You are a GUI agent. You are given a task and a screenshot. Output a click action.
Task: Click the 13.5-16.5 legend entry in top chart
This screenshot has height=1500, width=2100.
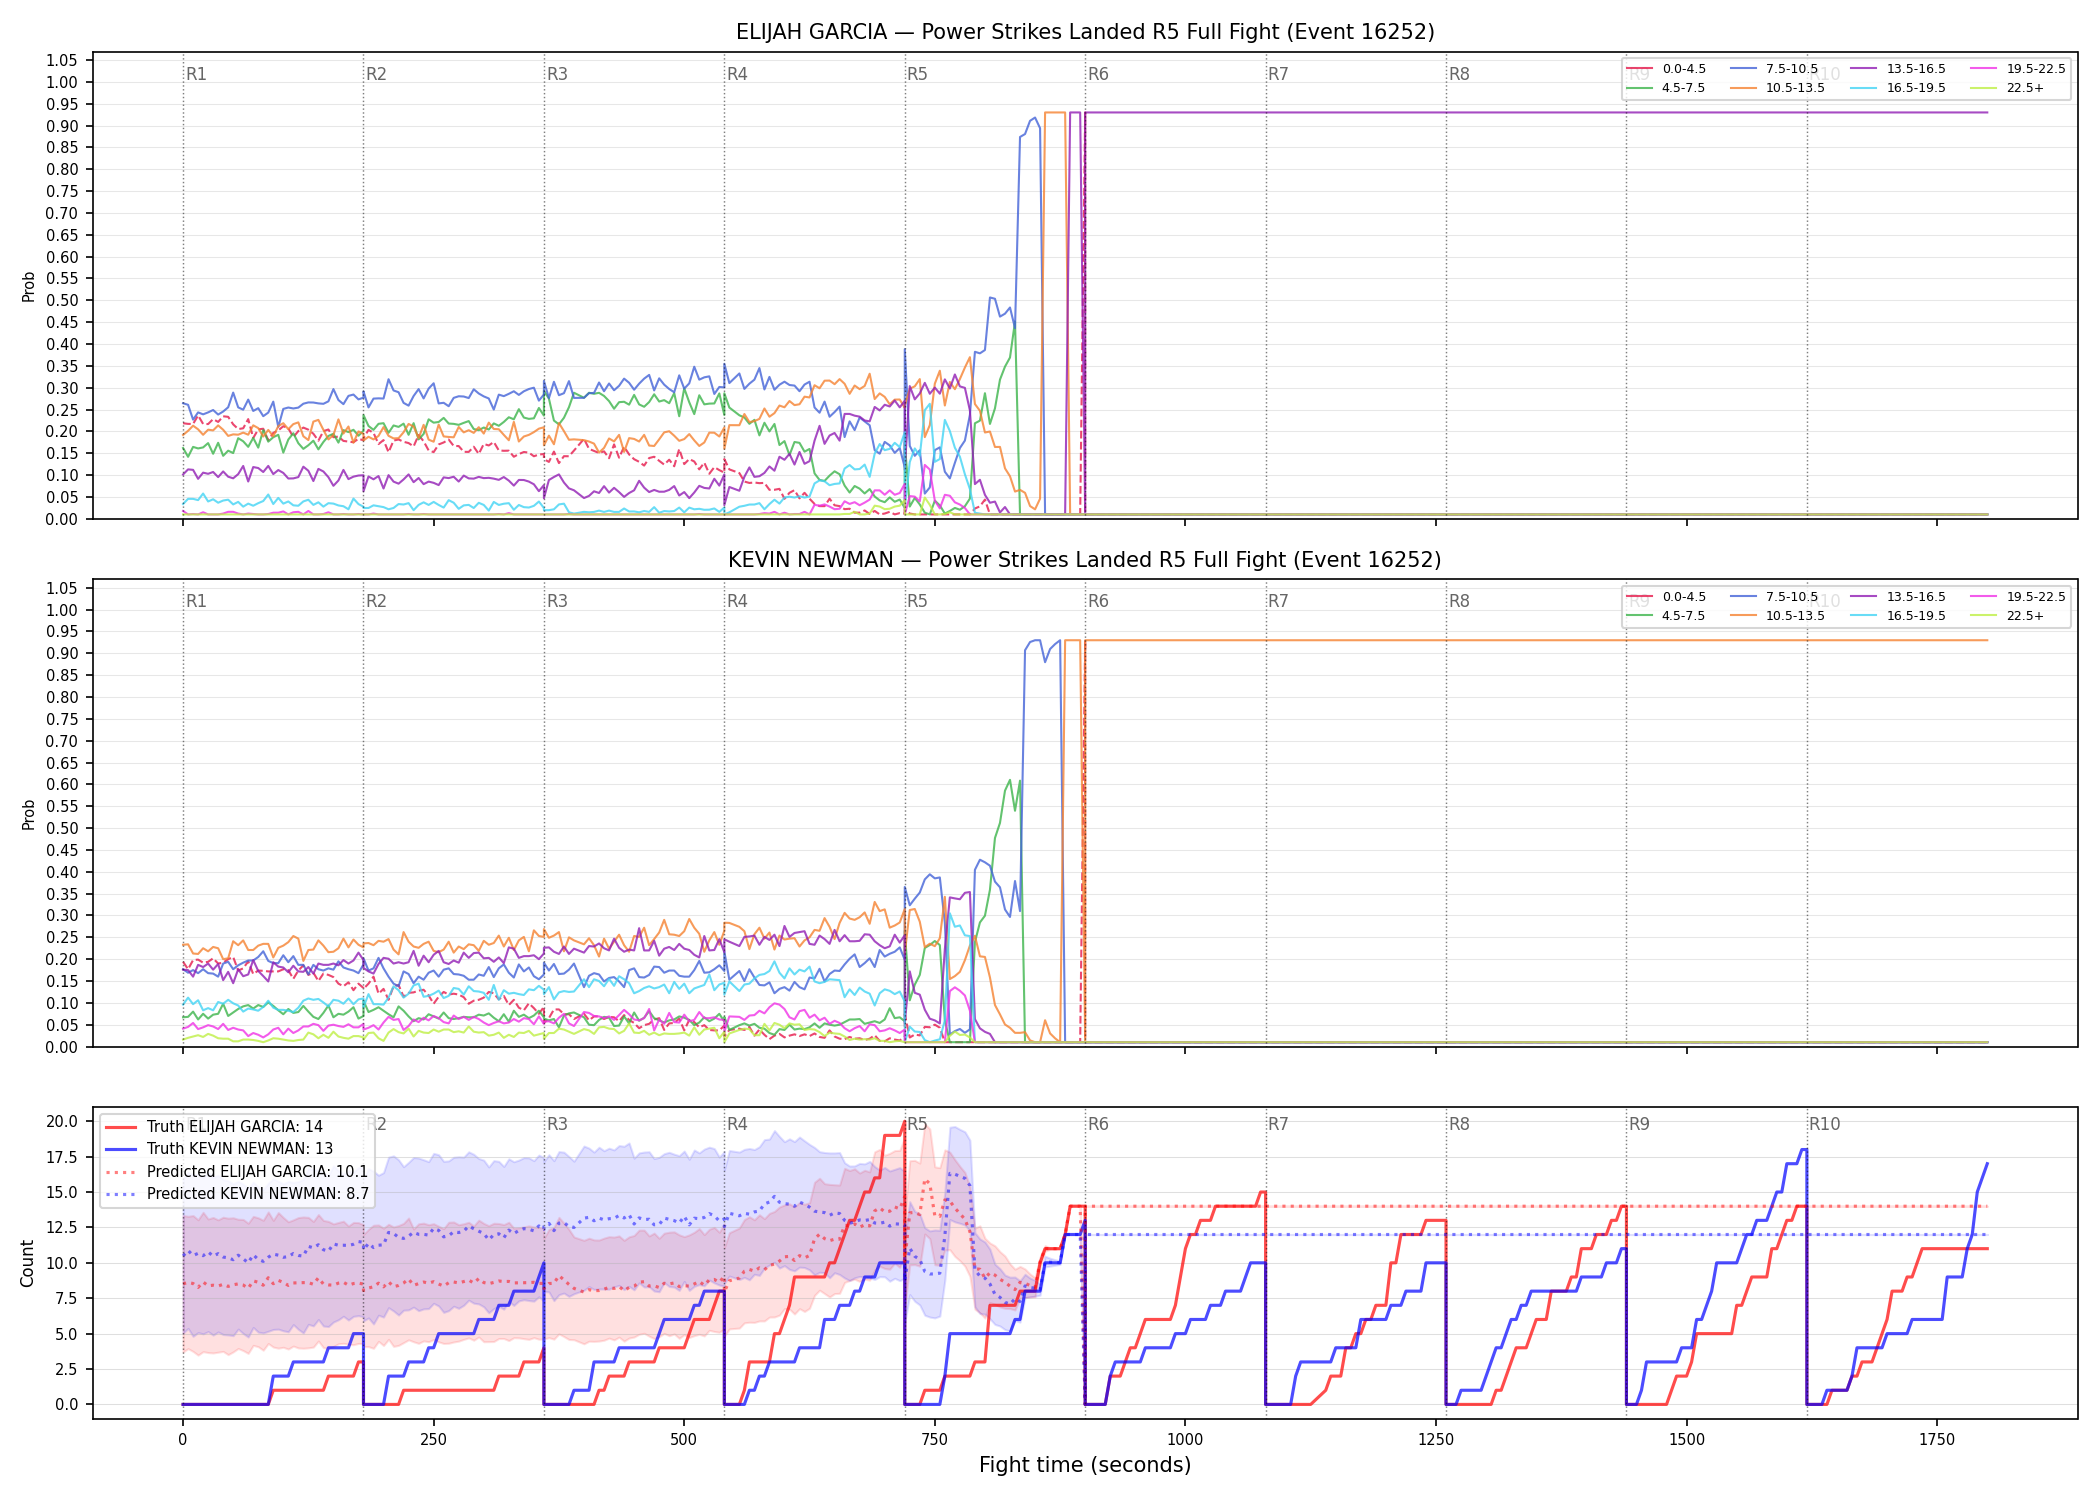click(x=1898, y=69)
